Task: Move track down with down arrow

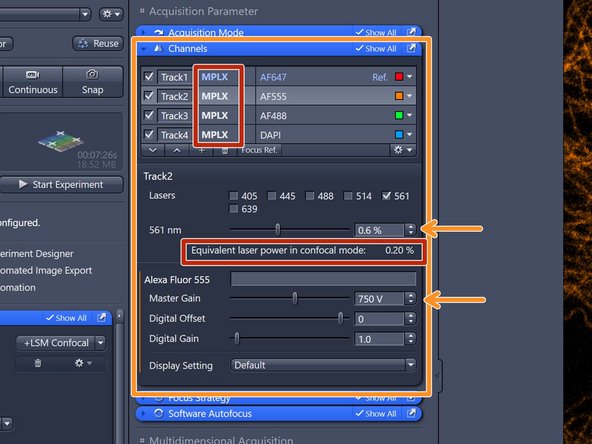Action: (153, 150)
